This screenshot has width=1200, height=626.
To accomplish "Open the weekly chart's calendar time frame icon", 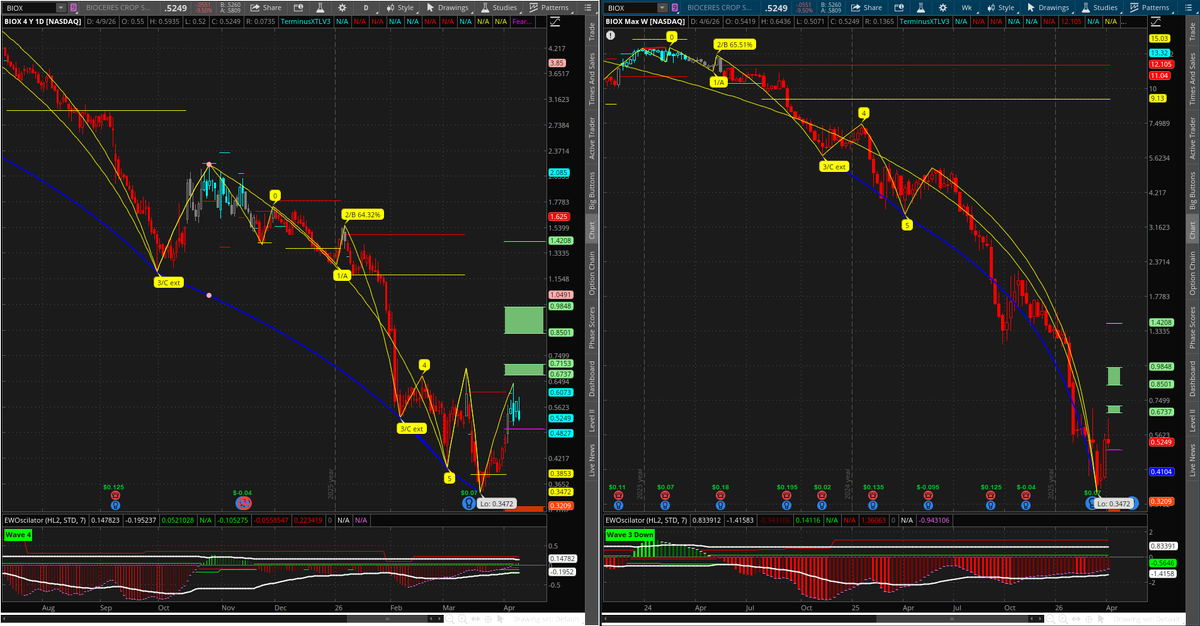I will coord(898,8).
